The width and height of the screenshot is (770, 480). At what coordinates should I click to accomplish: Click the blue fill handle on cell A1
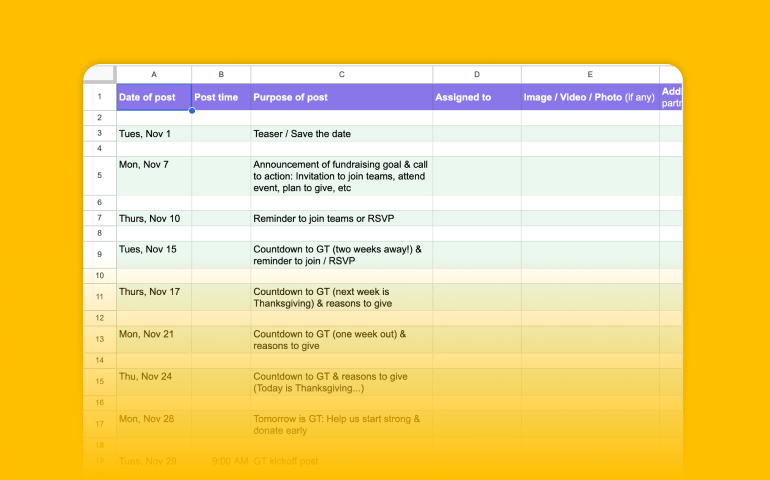tap(192, 111)
